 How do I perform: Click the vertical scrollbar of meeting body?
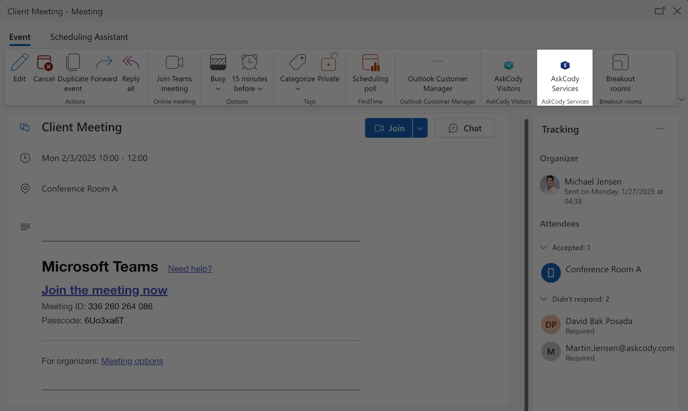pyautogui.click(x=526, y=264)
